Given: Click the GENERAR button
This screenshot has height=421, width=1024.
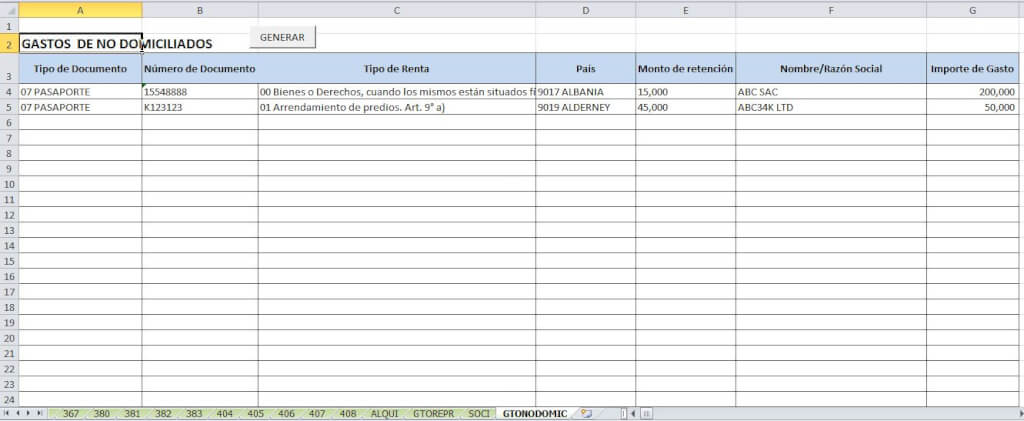Looking at the screenshot, I should click(282, 37).
